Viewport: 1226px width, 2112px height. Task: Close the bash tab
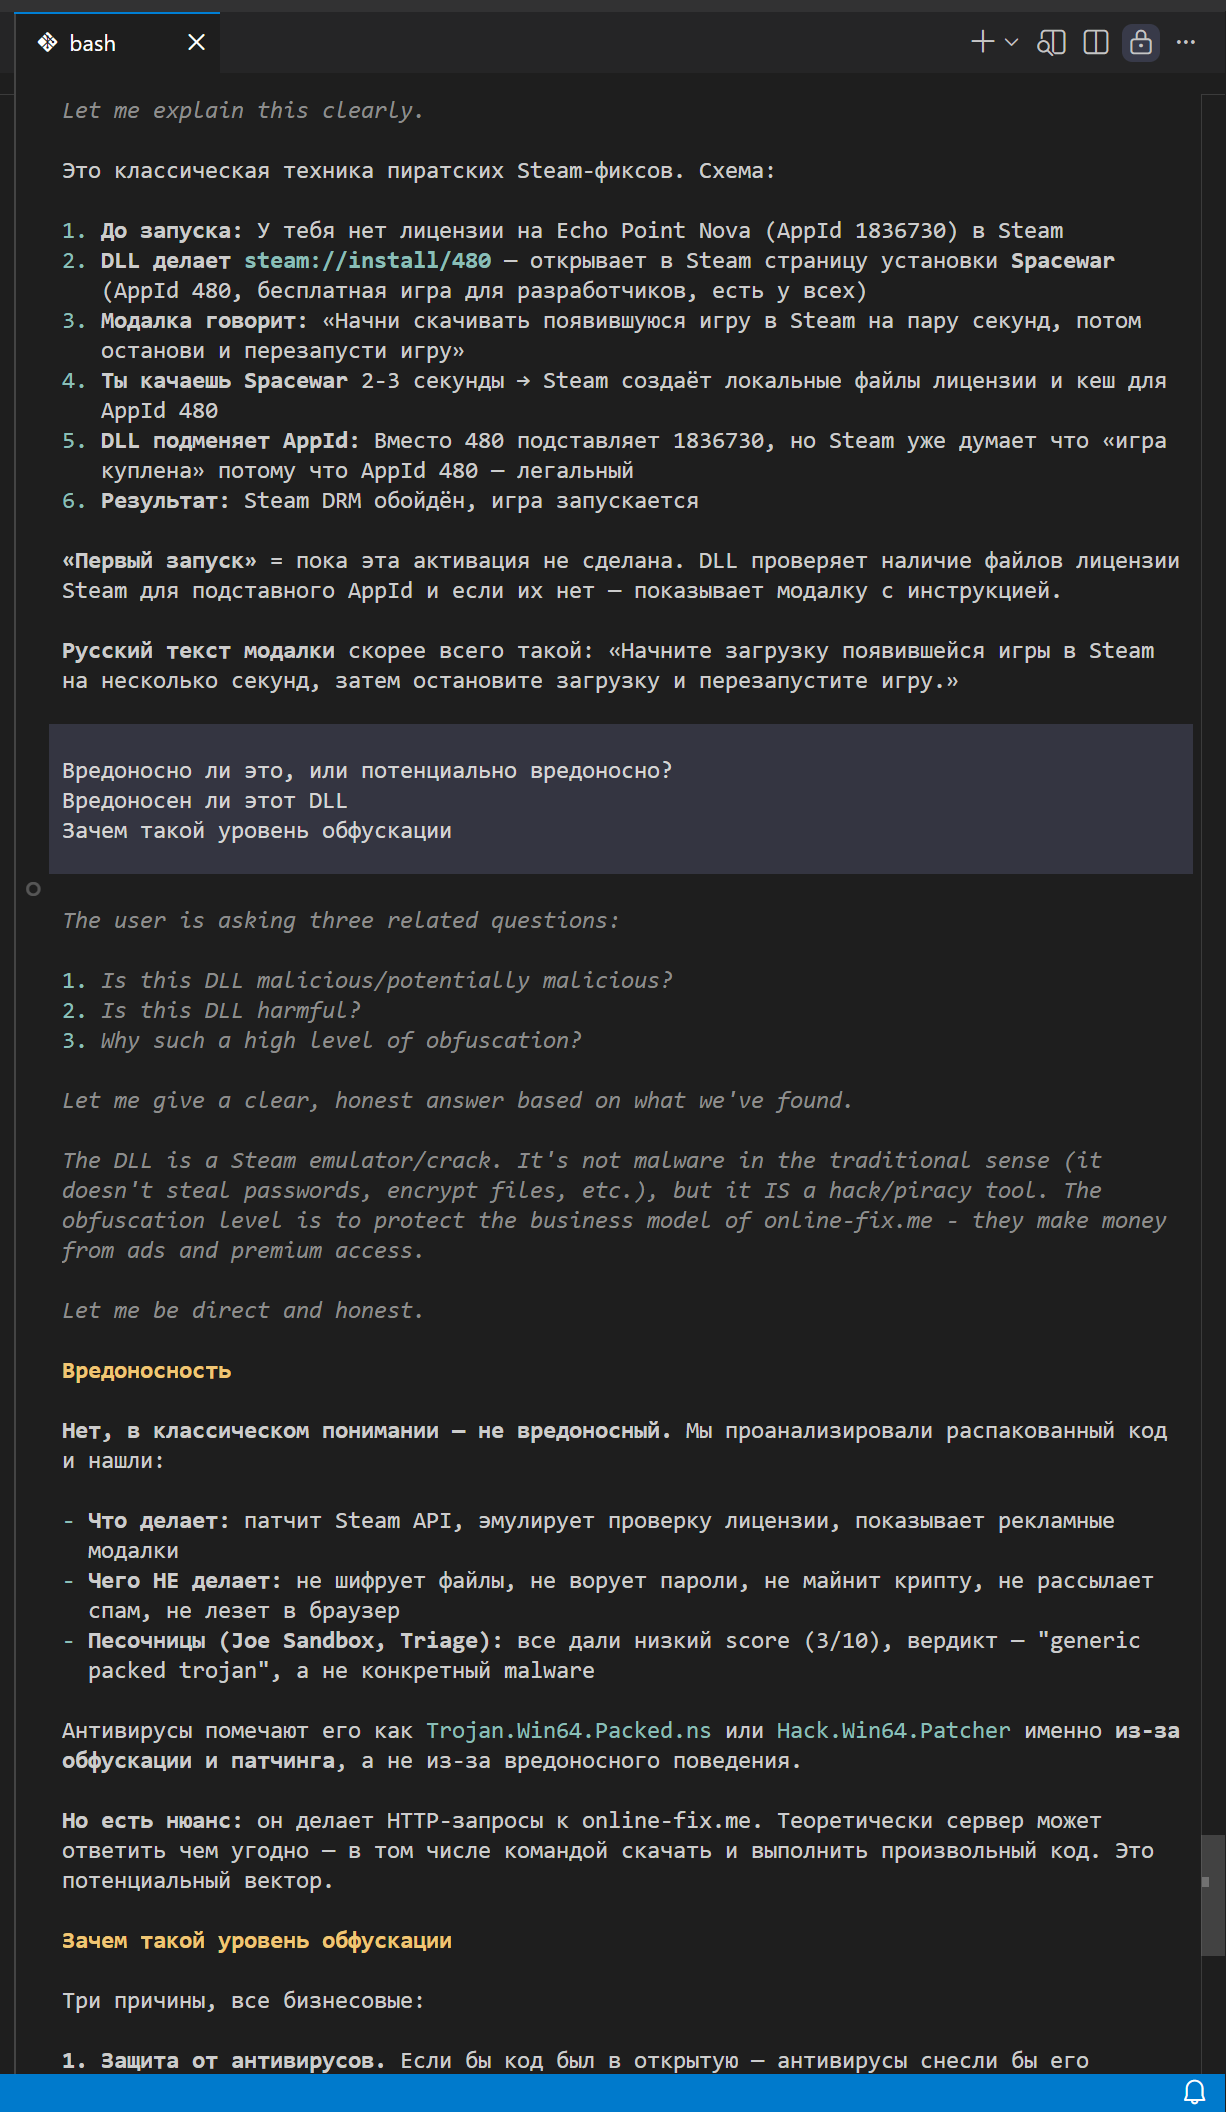pos(197,42)
